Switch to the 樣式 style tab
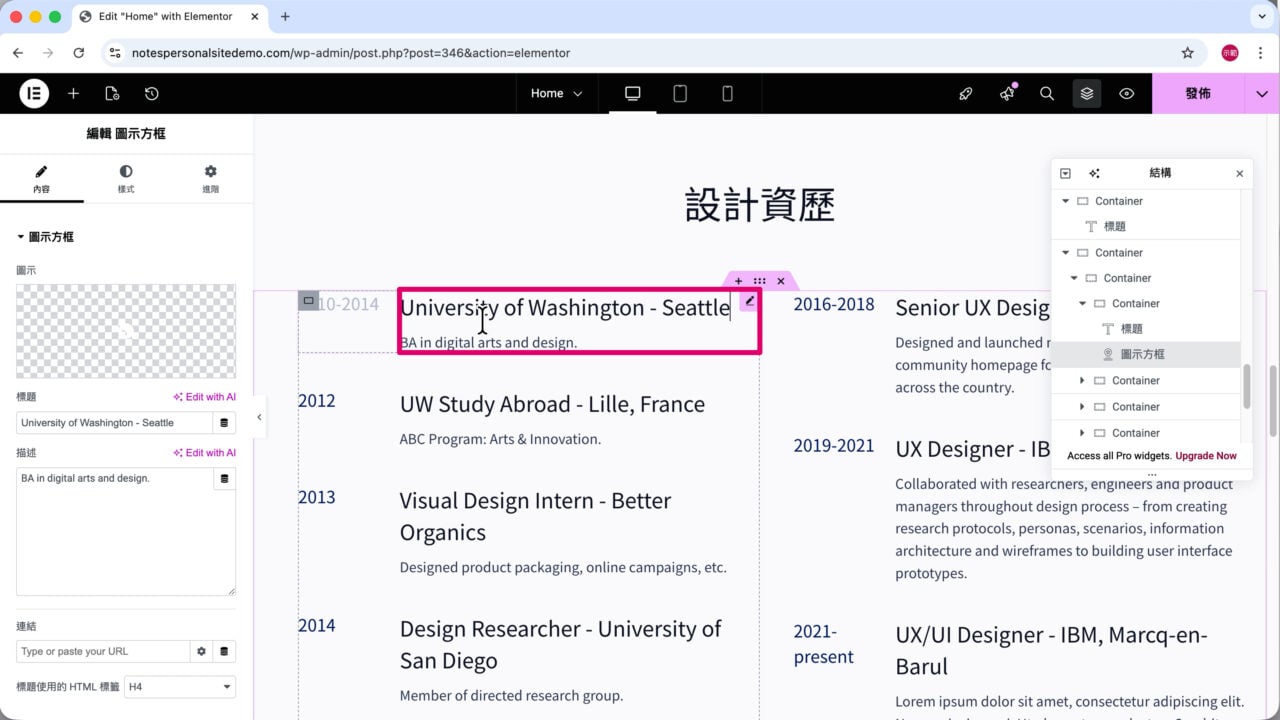Image resolution: width=1280 pixels, height=720 pixels. point(126,179)
